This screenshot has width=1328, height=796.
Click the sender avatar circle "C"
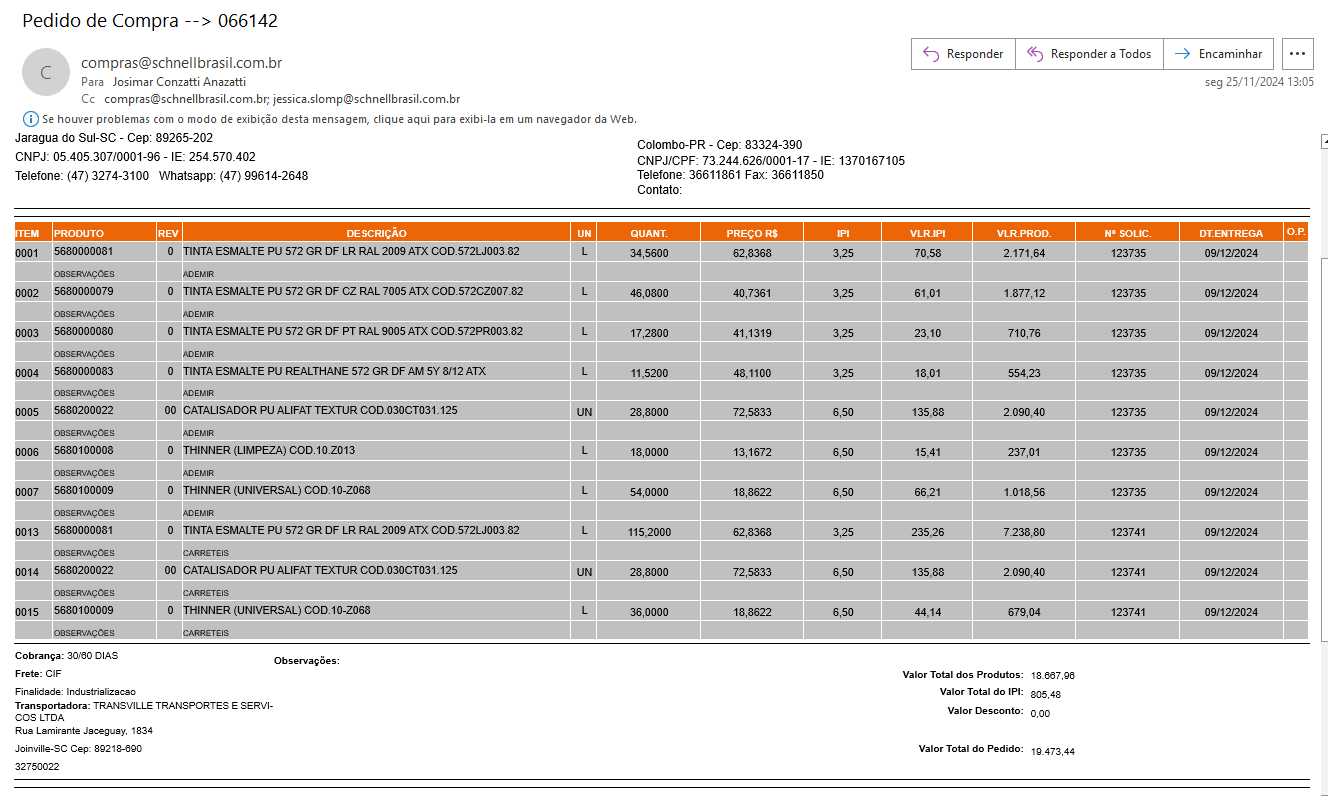(x=46, y=72)
